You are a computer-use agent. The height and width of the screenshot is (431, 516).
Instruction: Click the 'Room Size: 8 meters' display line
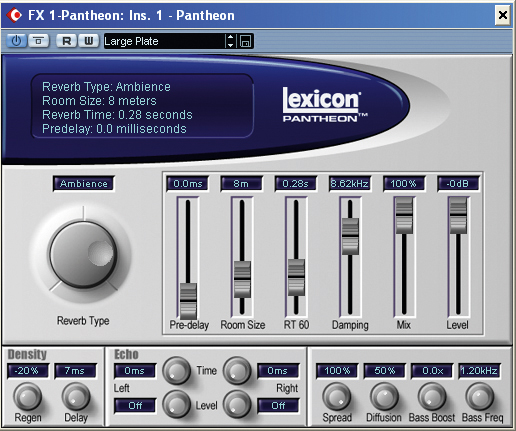[99, 101]
